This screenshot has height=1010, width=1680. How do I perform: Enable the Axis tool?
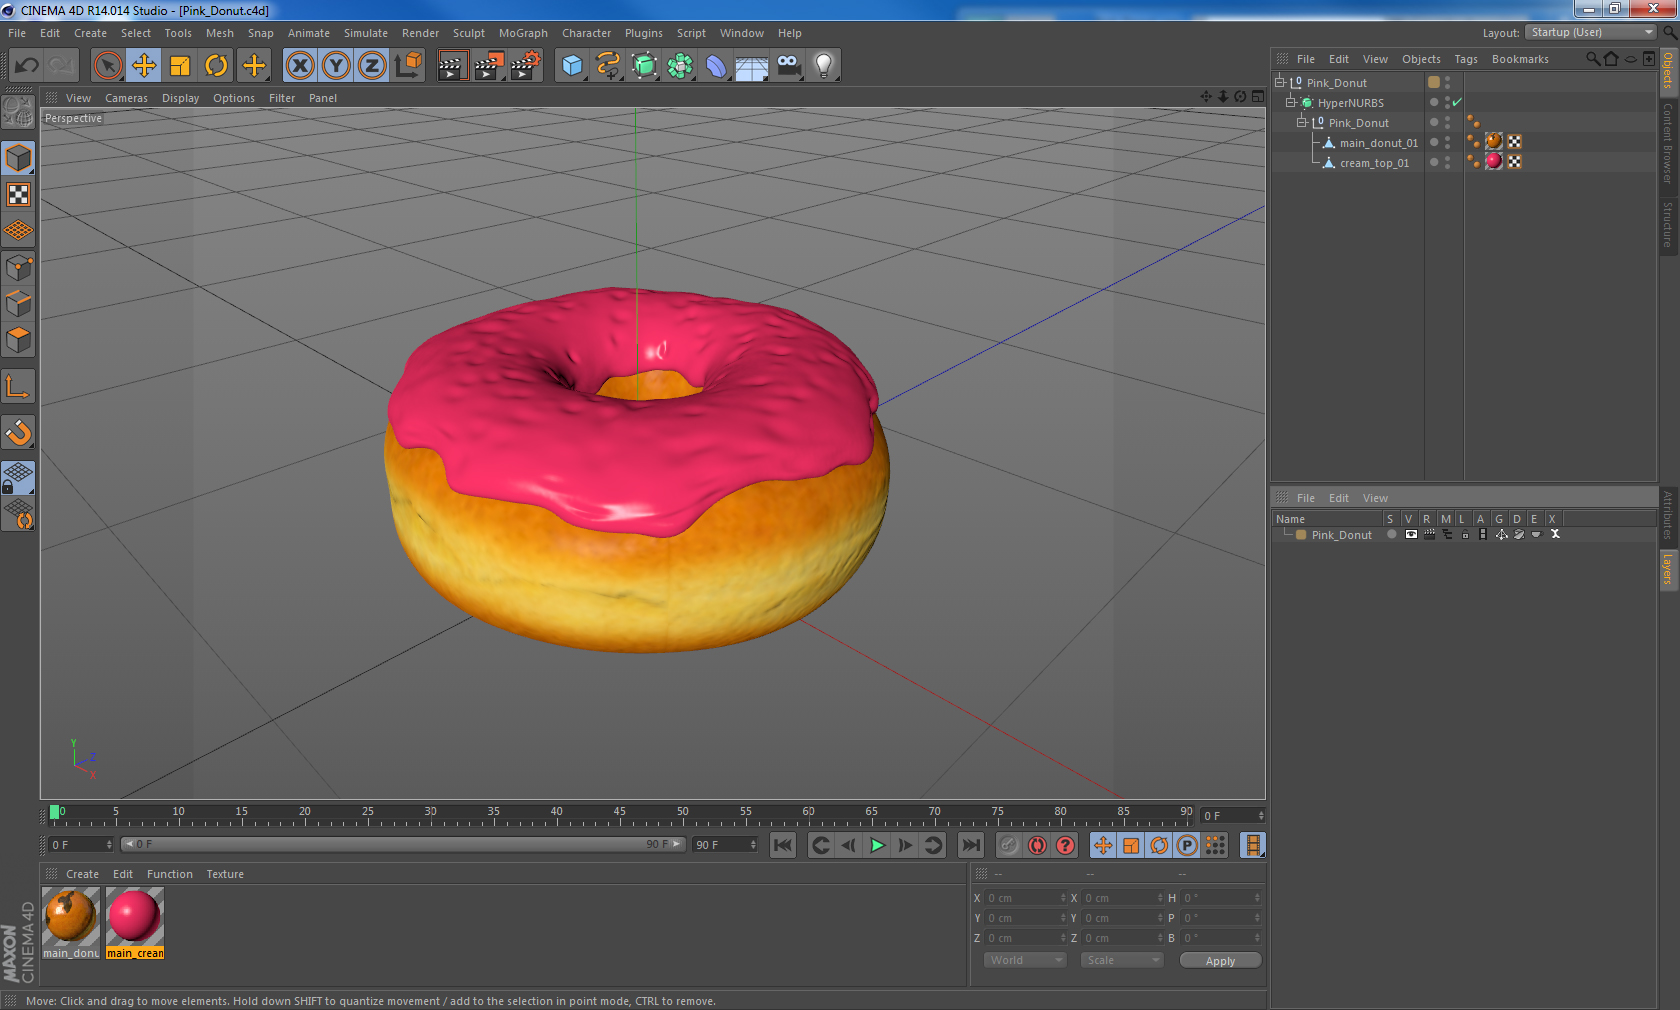click(18, 386)
